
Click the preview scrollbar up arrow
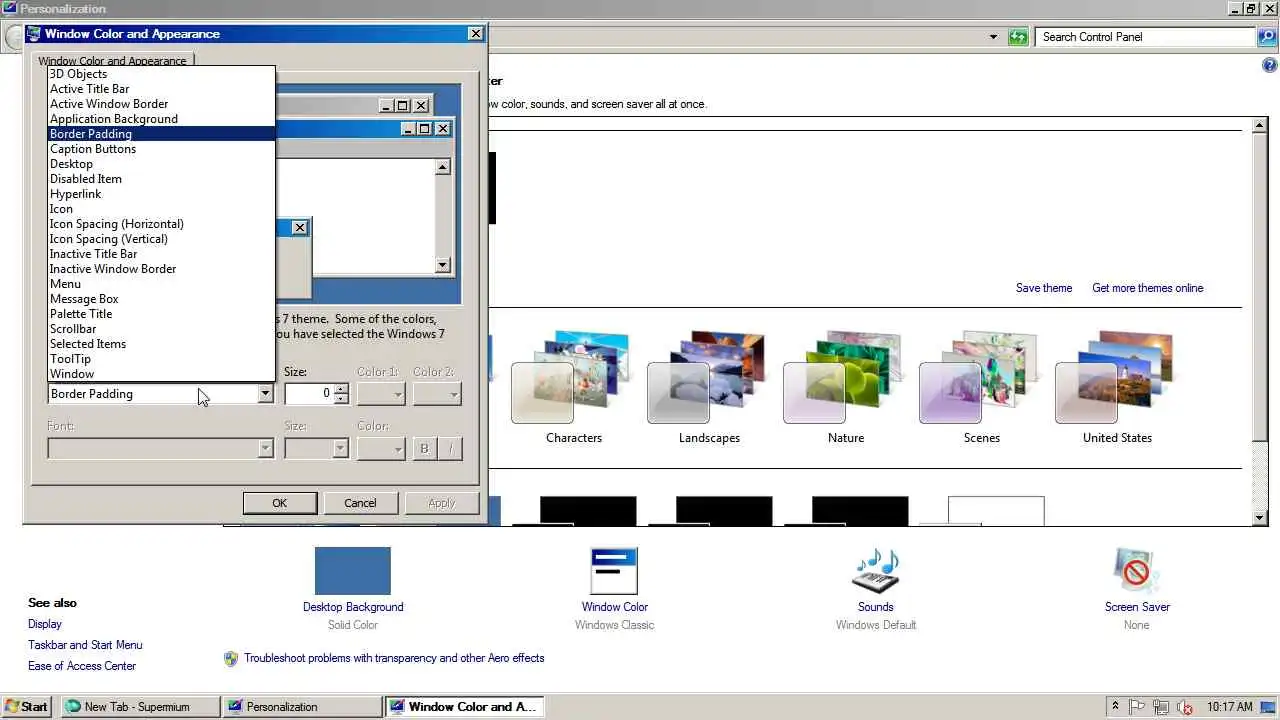click(x=443, y=167)
